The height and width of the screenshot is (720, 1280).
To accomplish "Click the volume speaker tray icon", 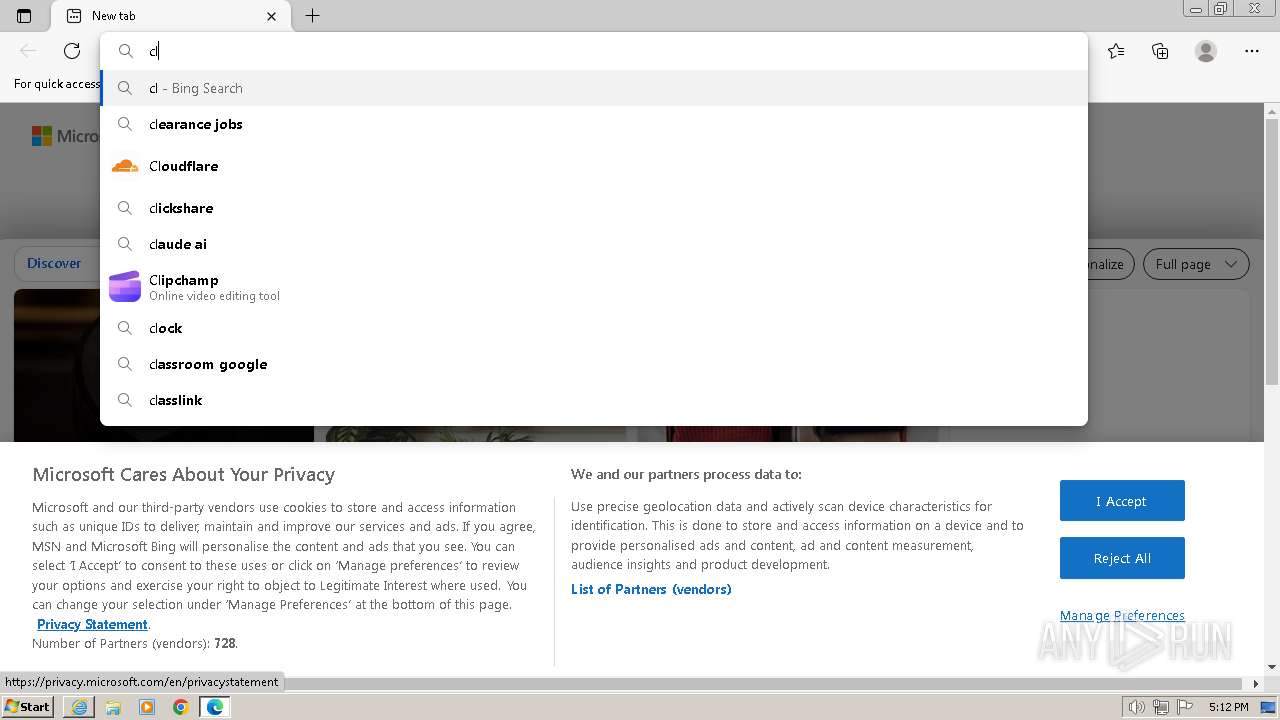I will click(x=1137, y=707).
